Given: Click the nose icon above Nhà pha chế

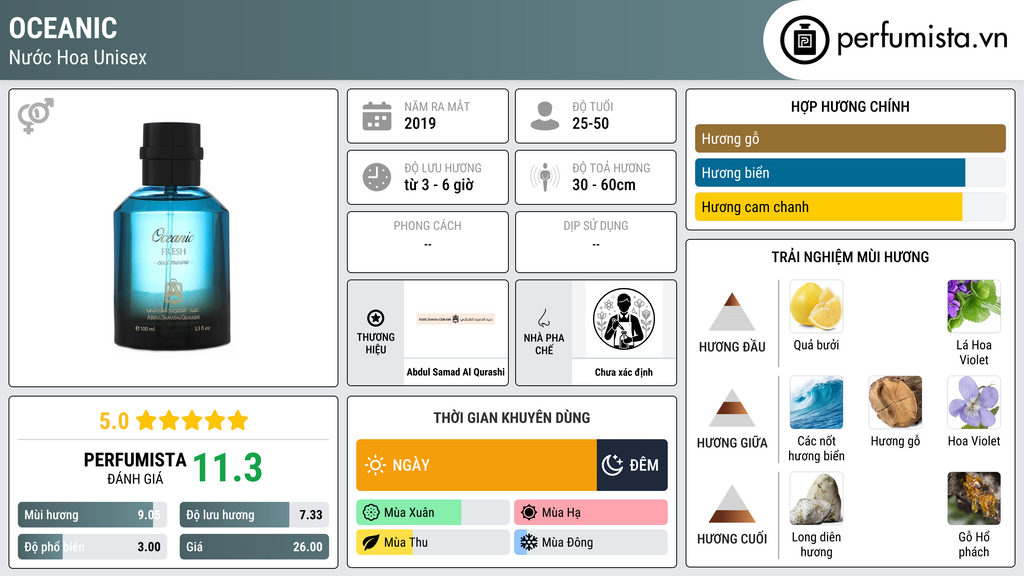Looking at the screenshot, I should tap(543, 318).
